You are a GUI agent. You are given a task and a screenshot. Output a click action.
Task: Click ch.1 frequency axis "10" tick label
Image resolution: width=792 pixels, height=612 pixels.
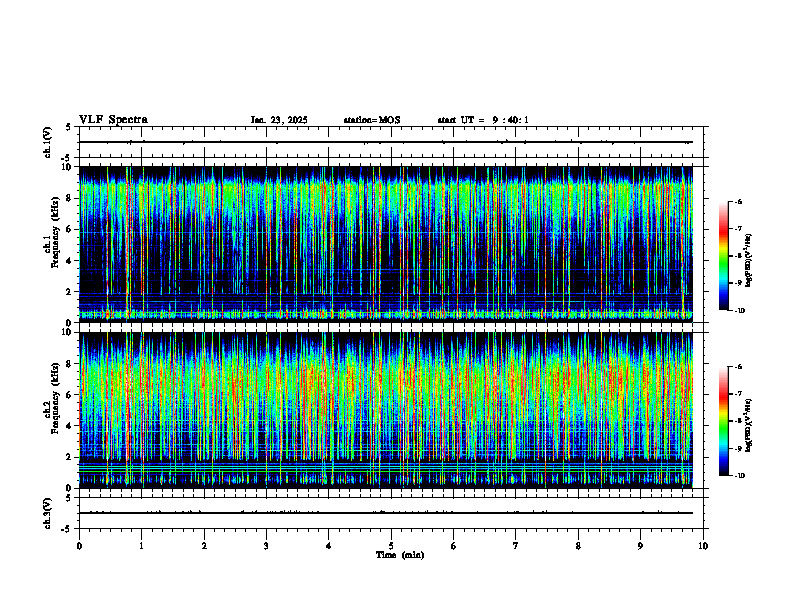click(x=68, y=167)
